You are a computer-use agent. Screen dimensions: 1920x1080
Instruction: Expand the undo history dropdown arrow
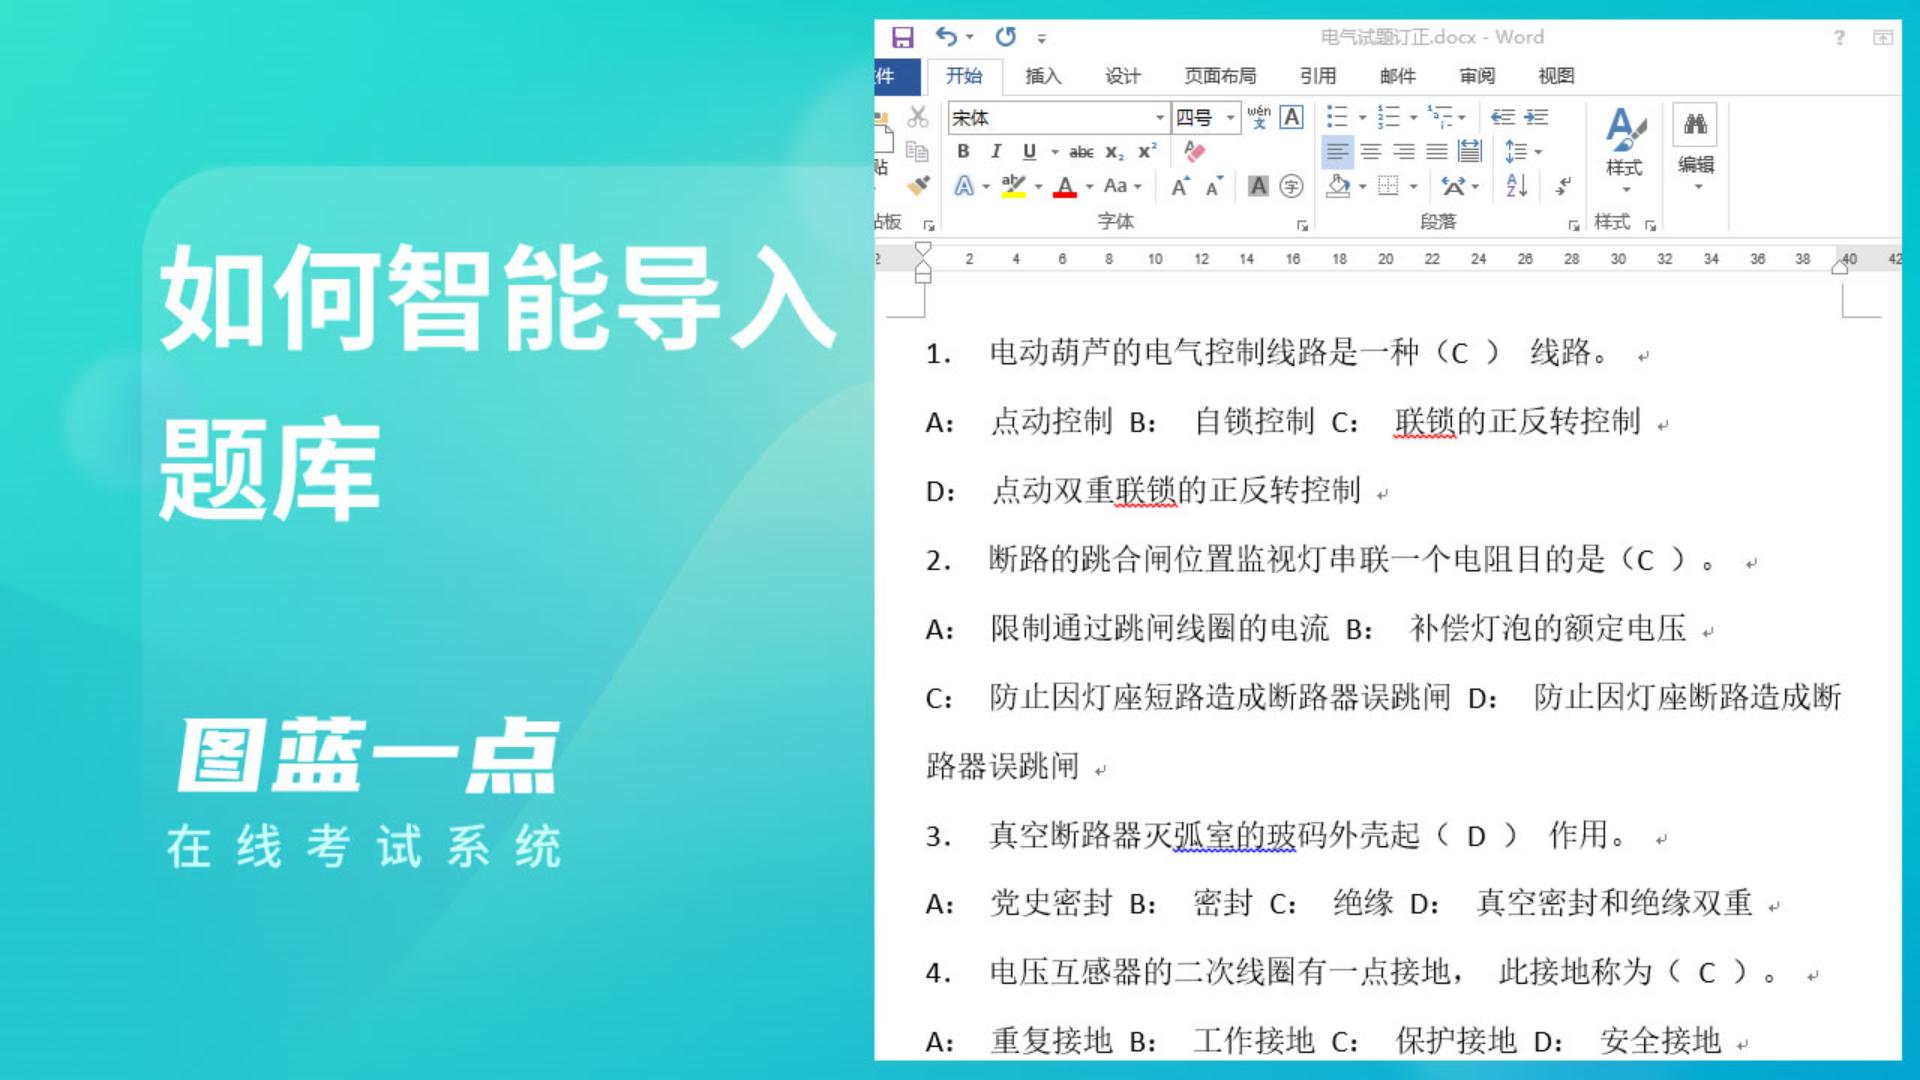969,37
